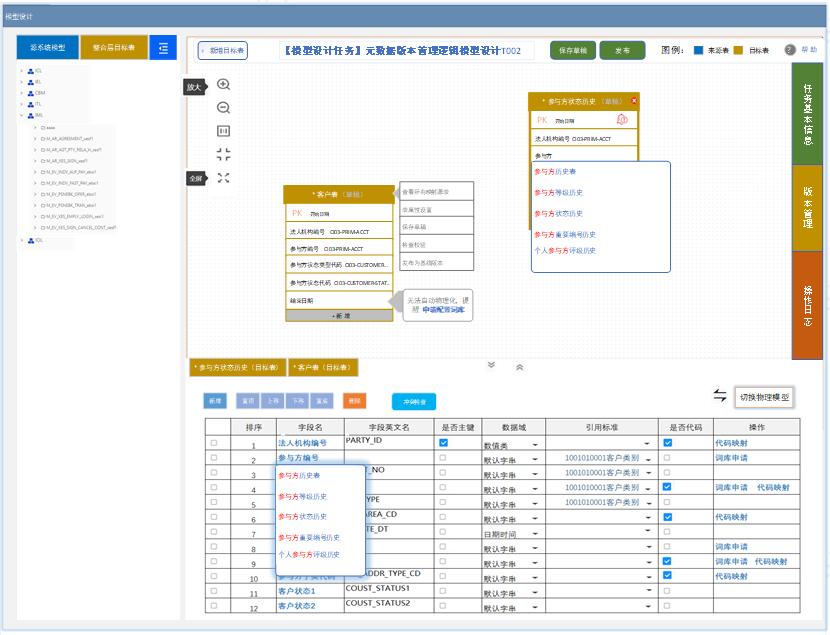Collapse the left sidebar with the blue indent icon

click(163, 47)
